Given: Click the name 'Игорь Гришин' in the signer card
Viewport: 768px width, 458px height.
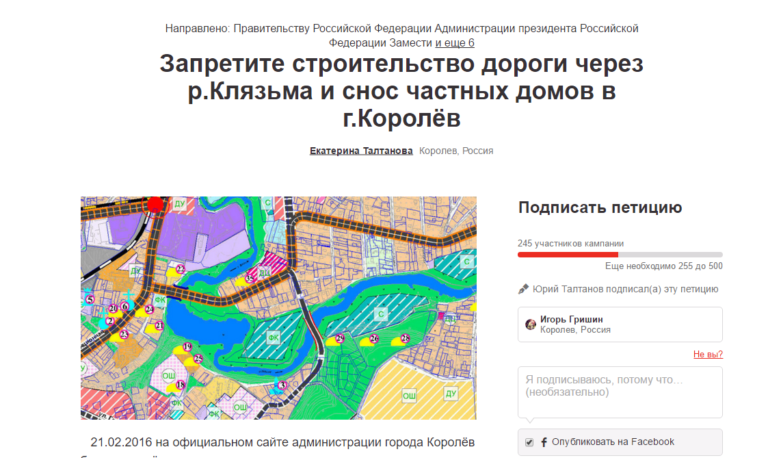Looking at the screenshot, I should pos(571,319).
